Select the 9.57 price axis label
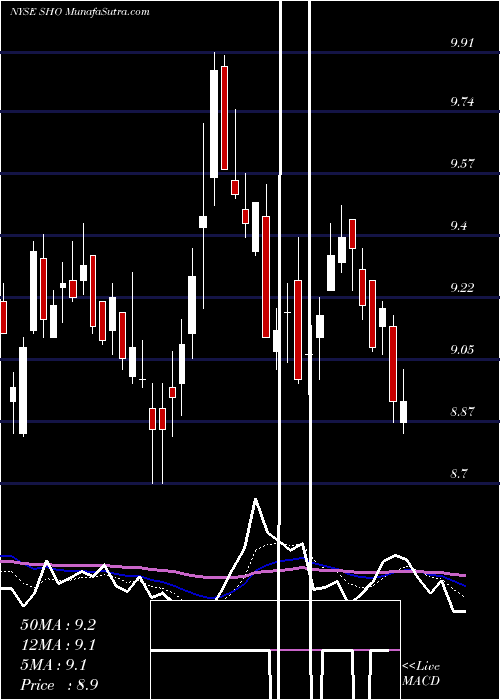 [x=462, y=164]
